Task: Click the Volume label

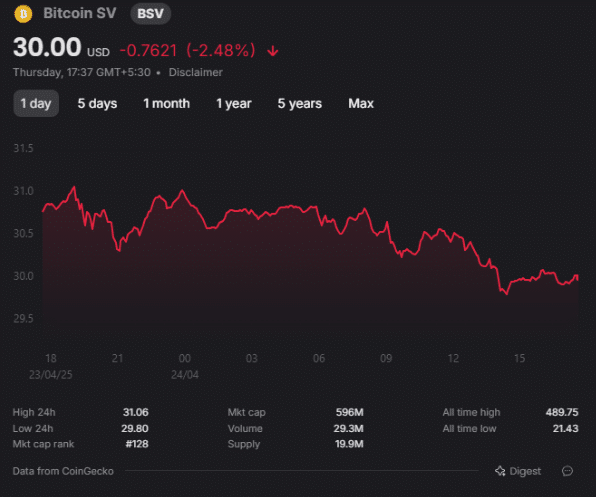Action: pyautogui.click(x=245, y=429)
